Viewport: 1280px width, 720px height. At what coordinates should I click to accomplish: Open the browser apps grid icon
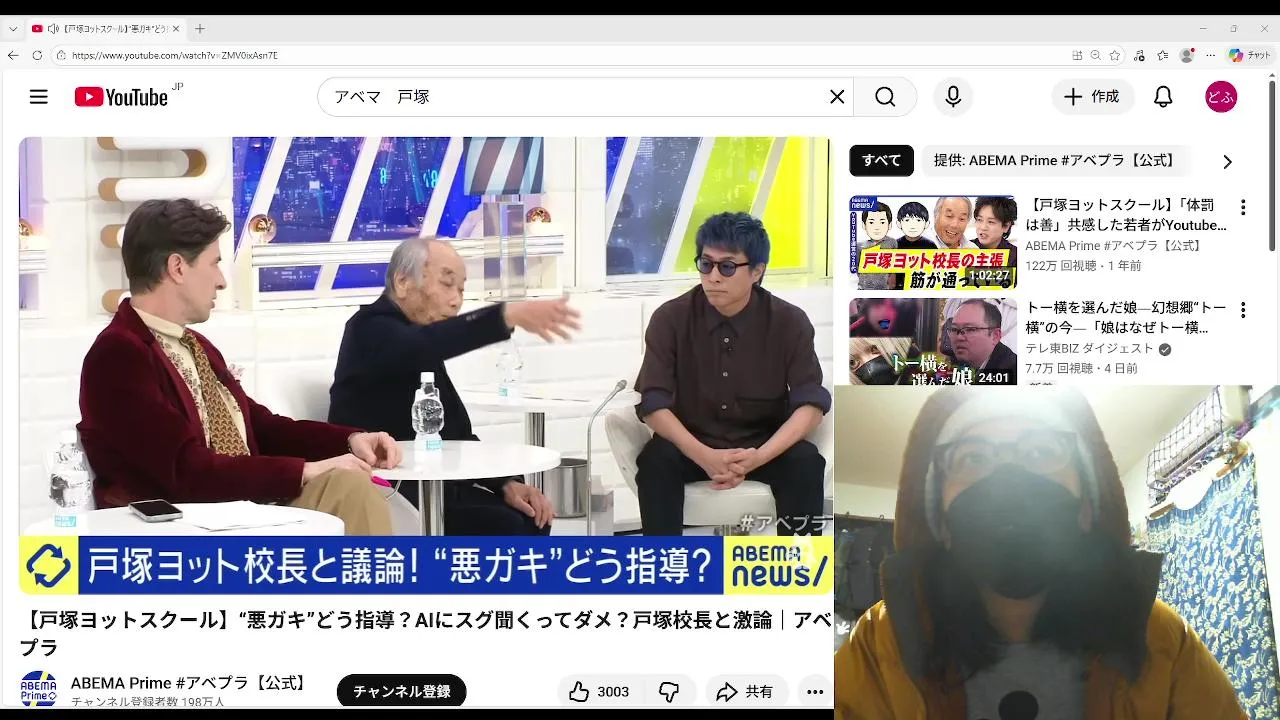click(1077, 55)
